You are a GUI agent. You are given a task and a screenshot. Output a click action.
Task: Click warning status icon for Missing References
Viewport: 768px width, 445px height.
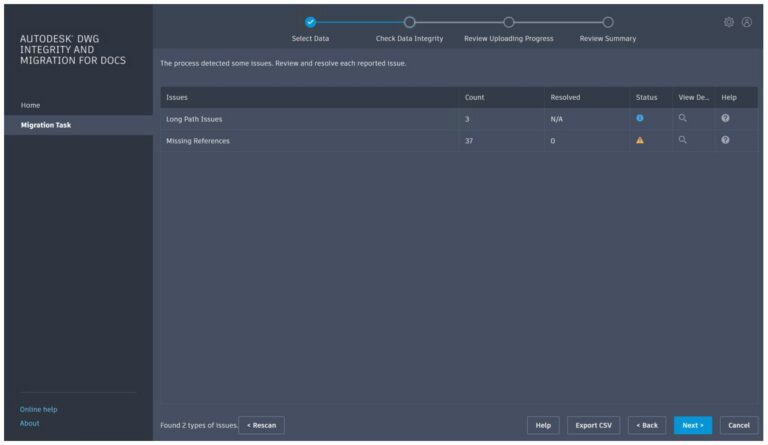[640, 140]
